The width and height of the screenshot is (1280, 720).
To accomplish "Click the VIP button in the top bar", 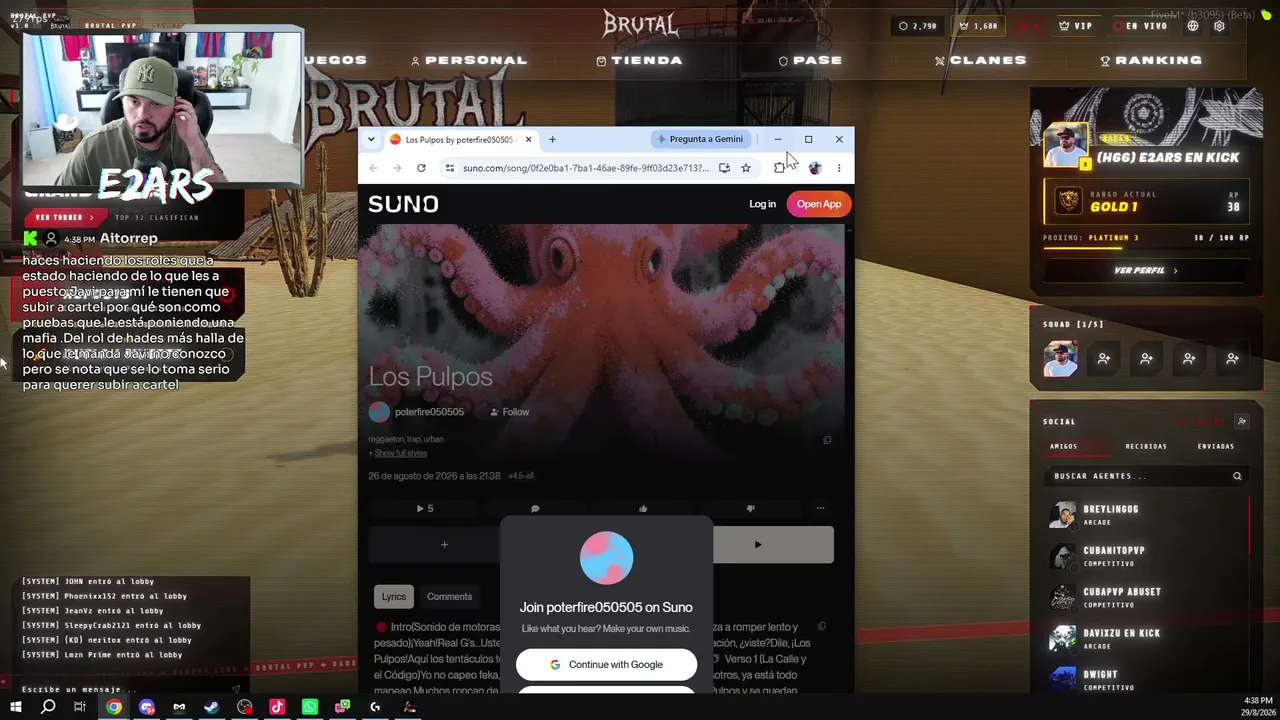I will pos(1076,26).
